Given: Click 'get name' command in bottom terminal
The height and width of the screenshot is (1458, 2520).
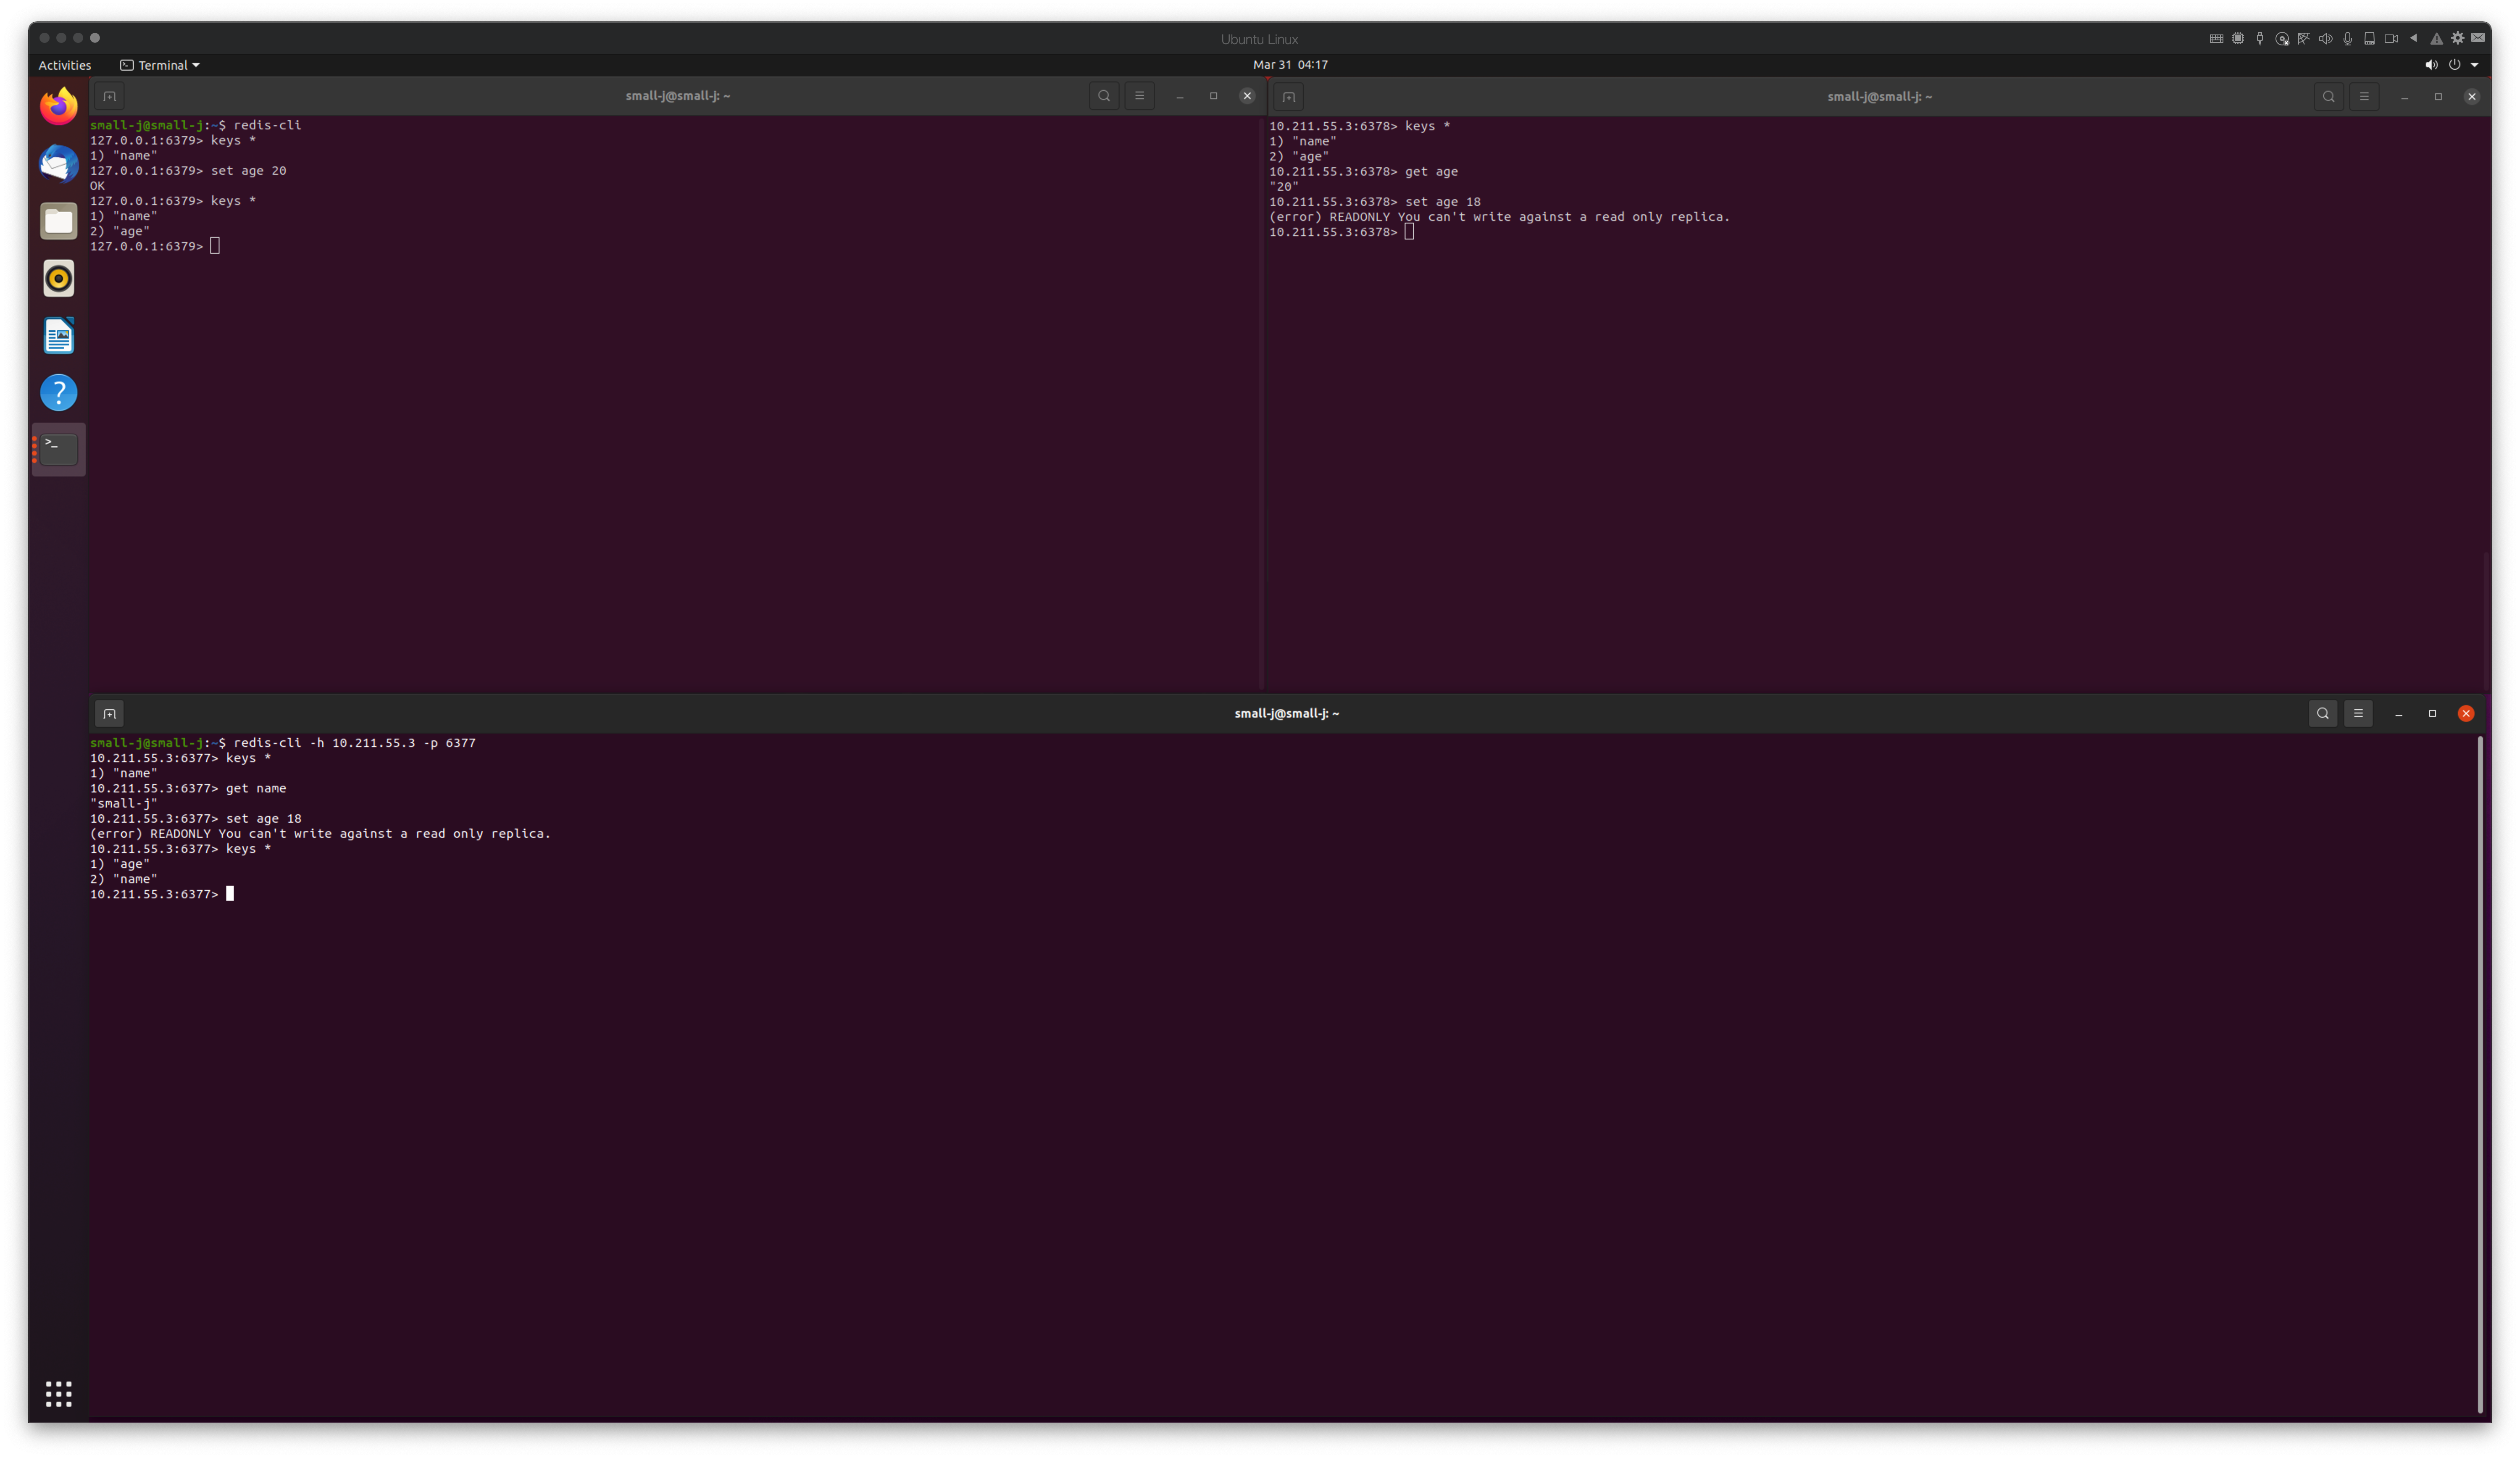Looking at the screenshot, I should click(256, 789).
